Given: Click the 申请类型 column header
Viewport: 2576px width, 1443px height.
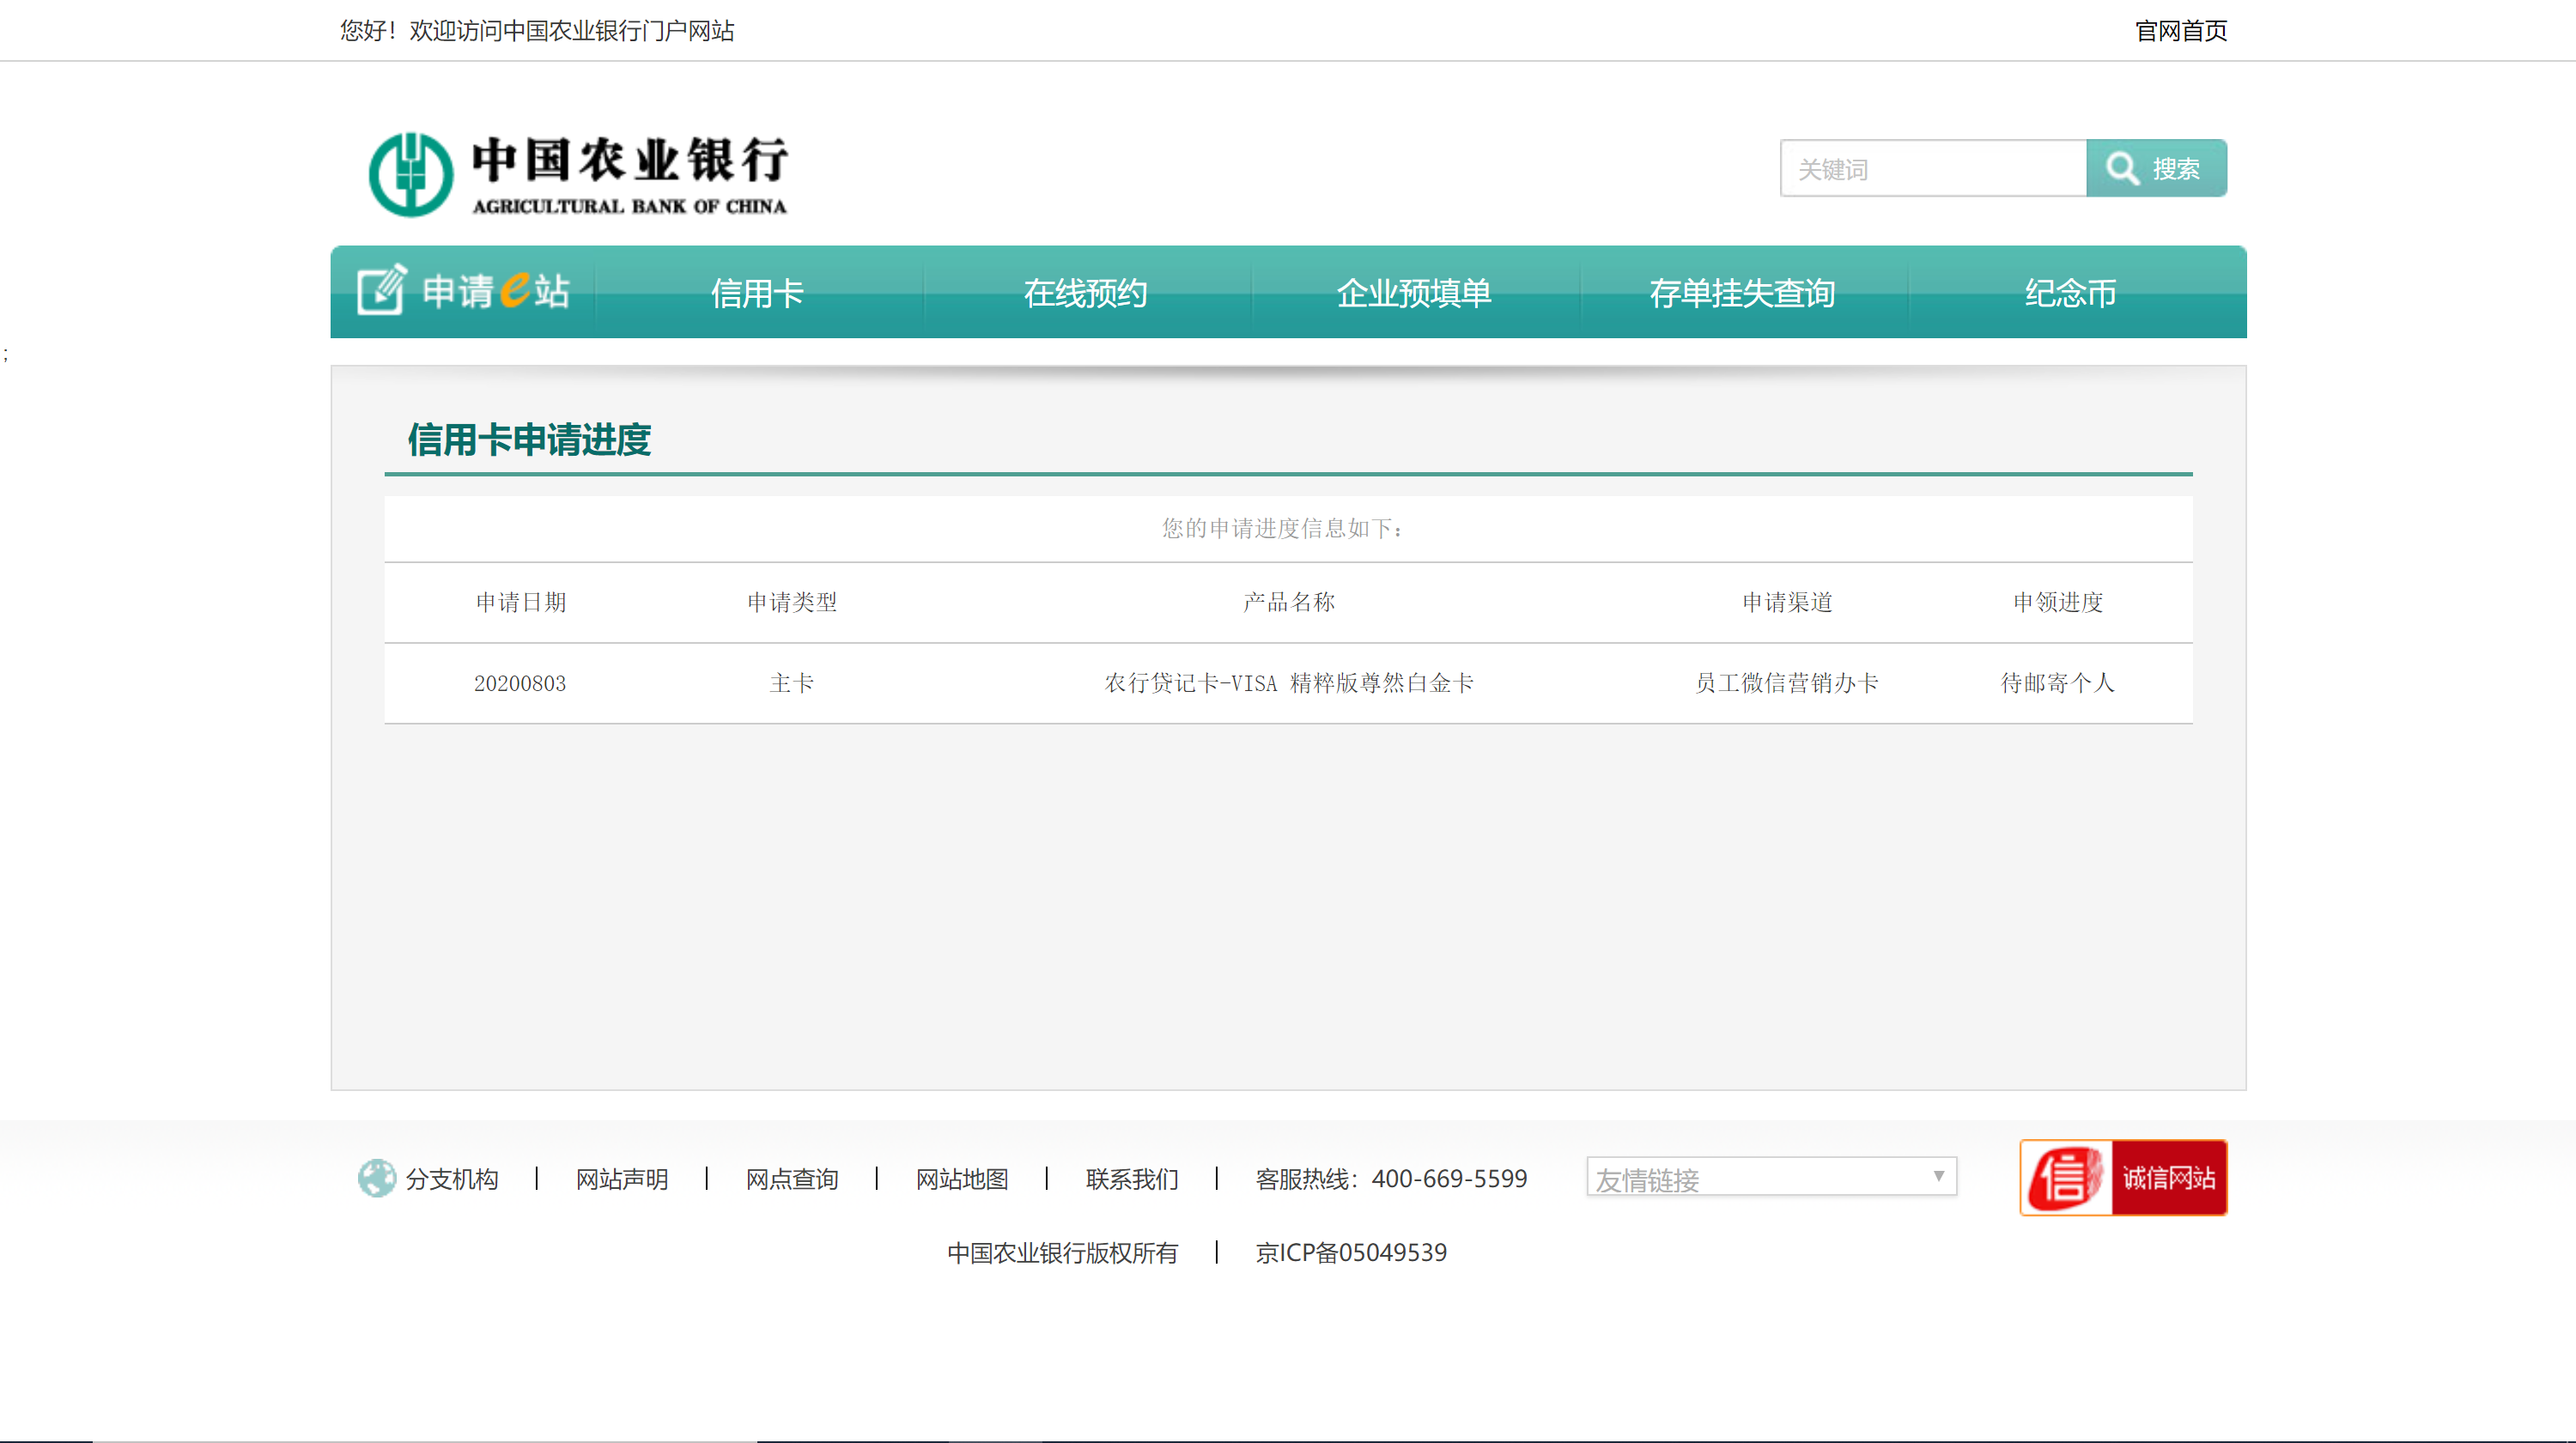Looking at the screenshot, I should 792,602.
